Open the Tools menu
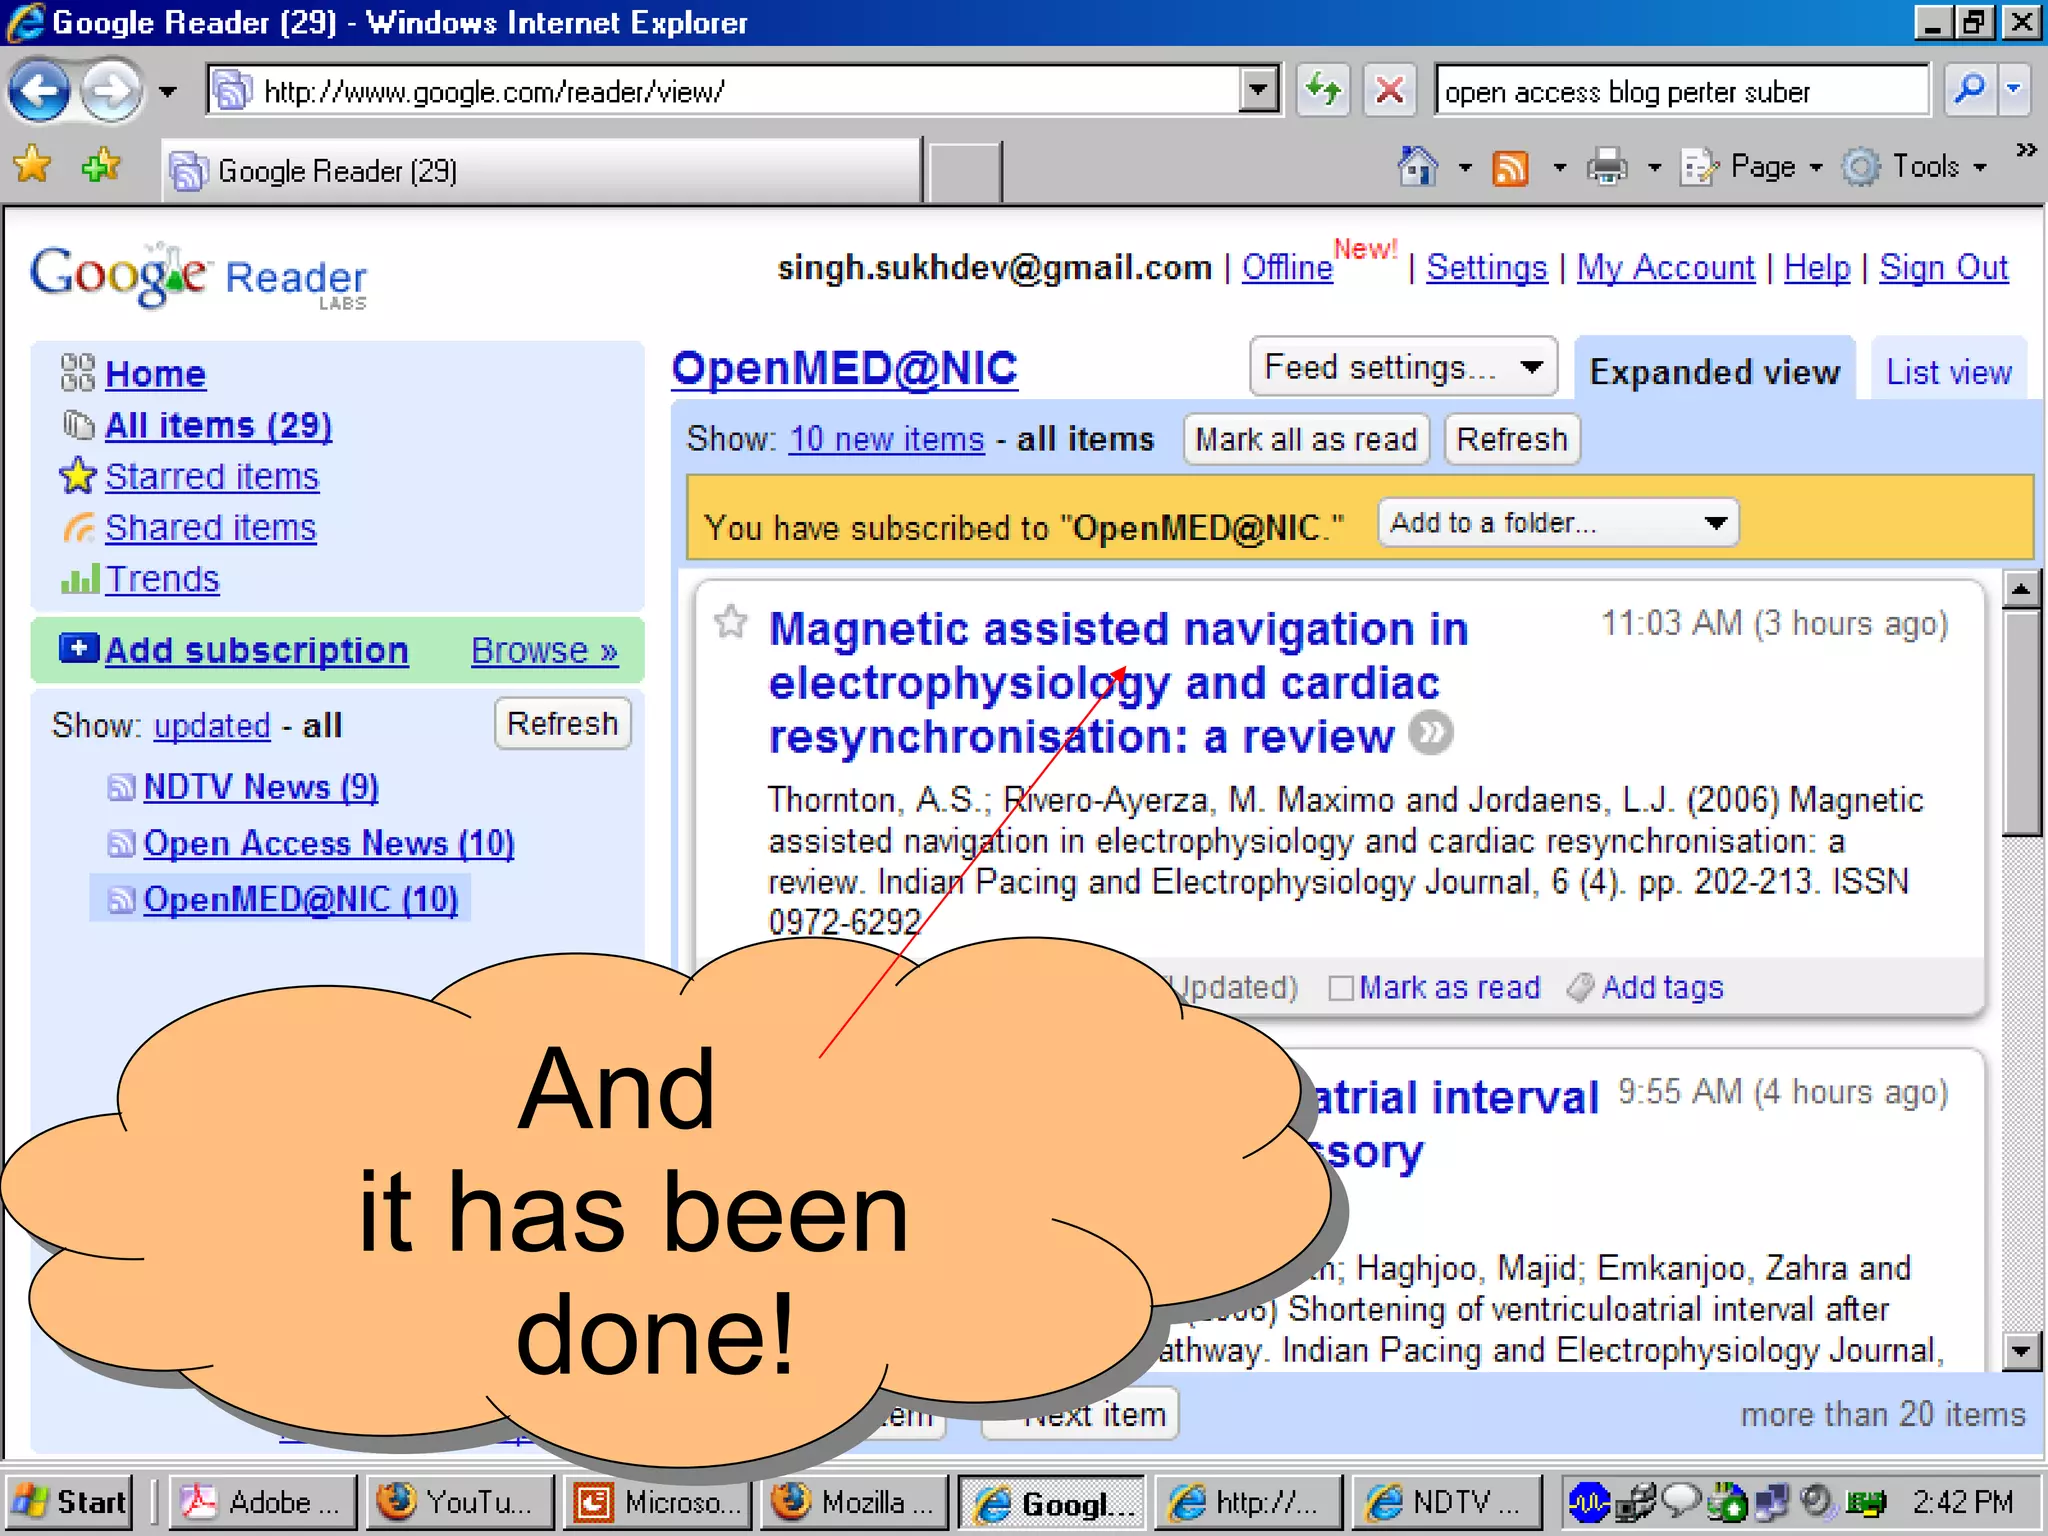 pos(1915,167)
